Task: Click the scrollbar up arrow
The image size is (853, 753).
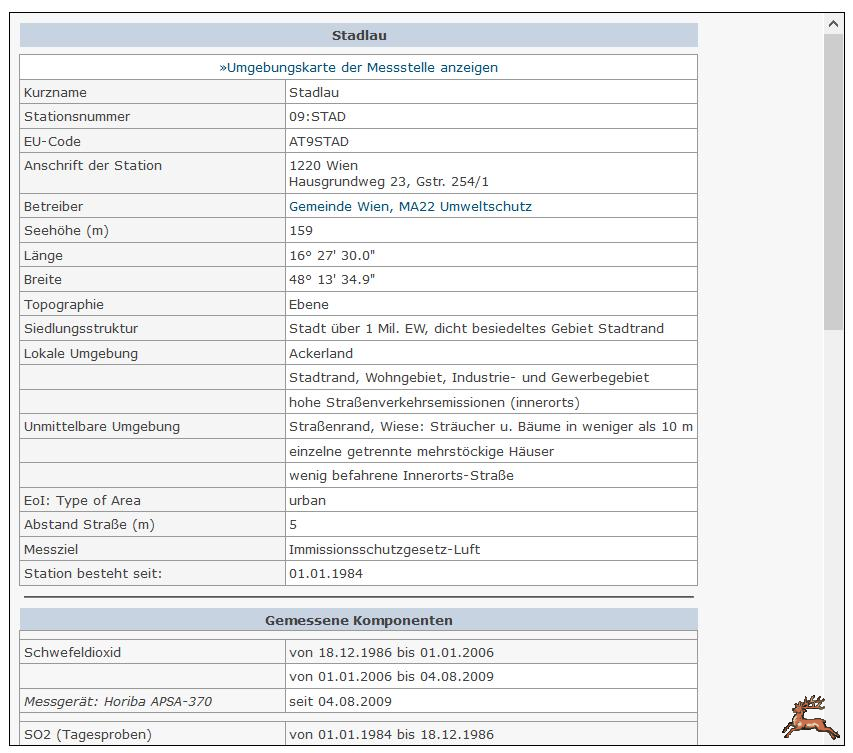Action: click(833, 23)
